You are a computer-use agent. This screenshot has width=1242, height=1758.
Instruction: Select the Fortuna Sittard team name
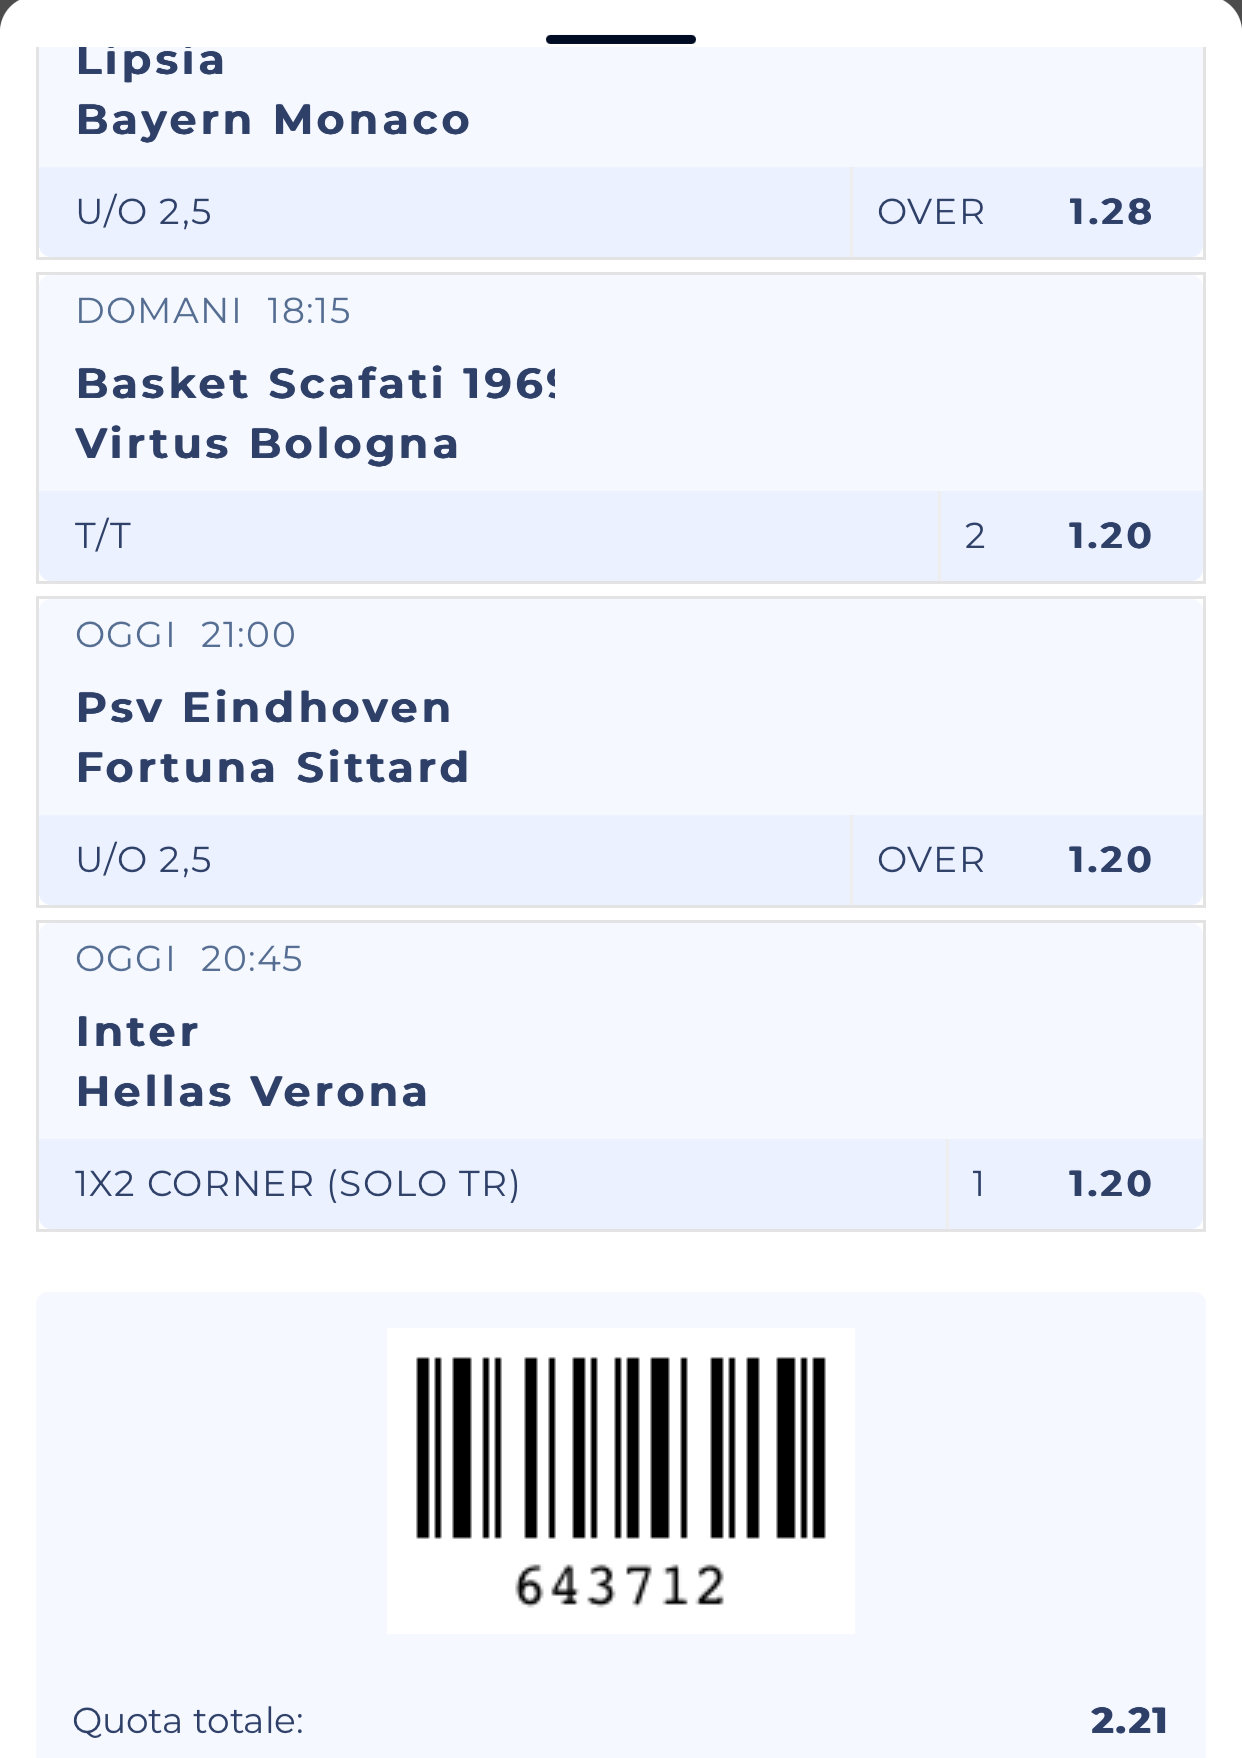pos(273,768)
